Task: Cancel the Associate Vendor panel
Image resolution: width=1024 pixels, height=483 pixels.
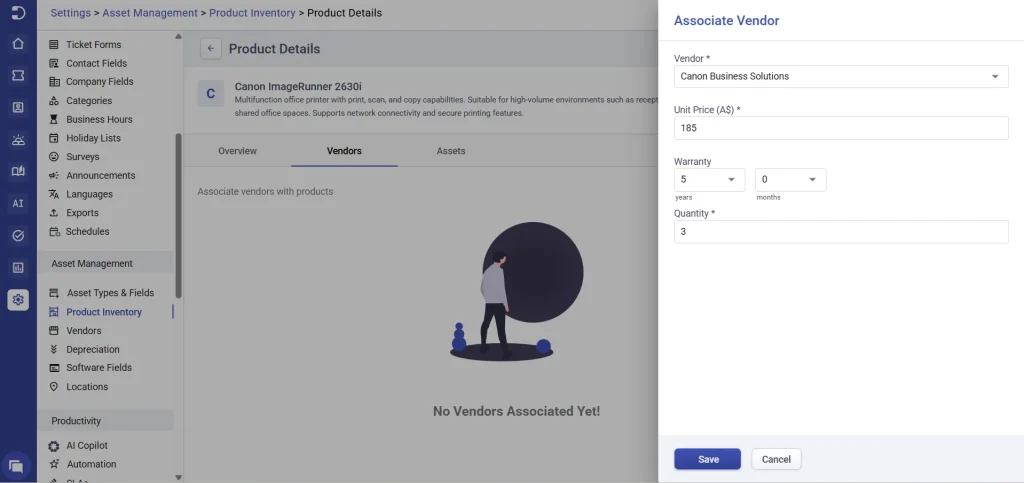Action: 776,459
